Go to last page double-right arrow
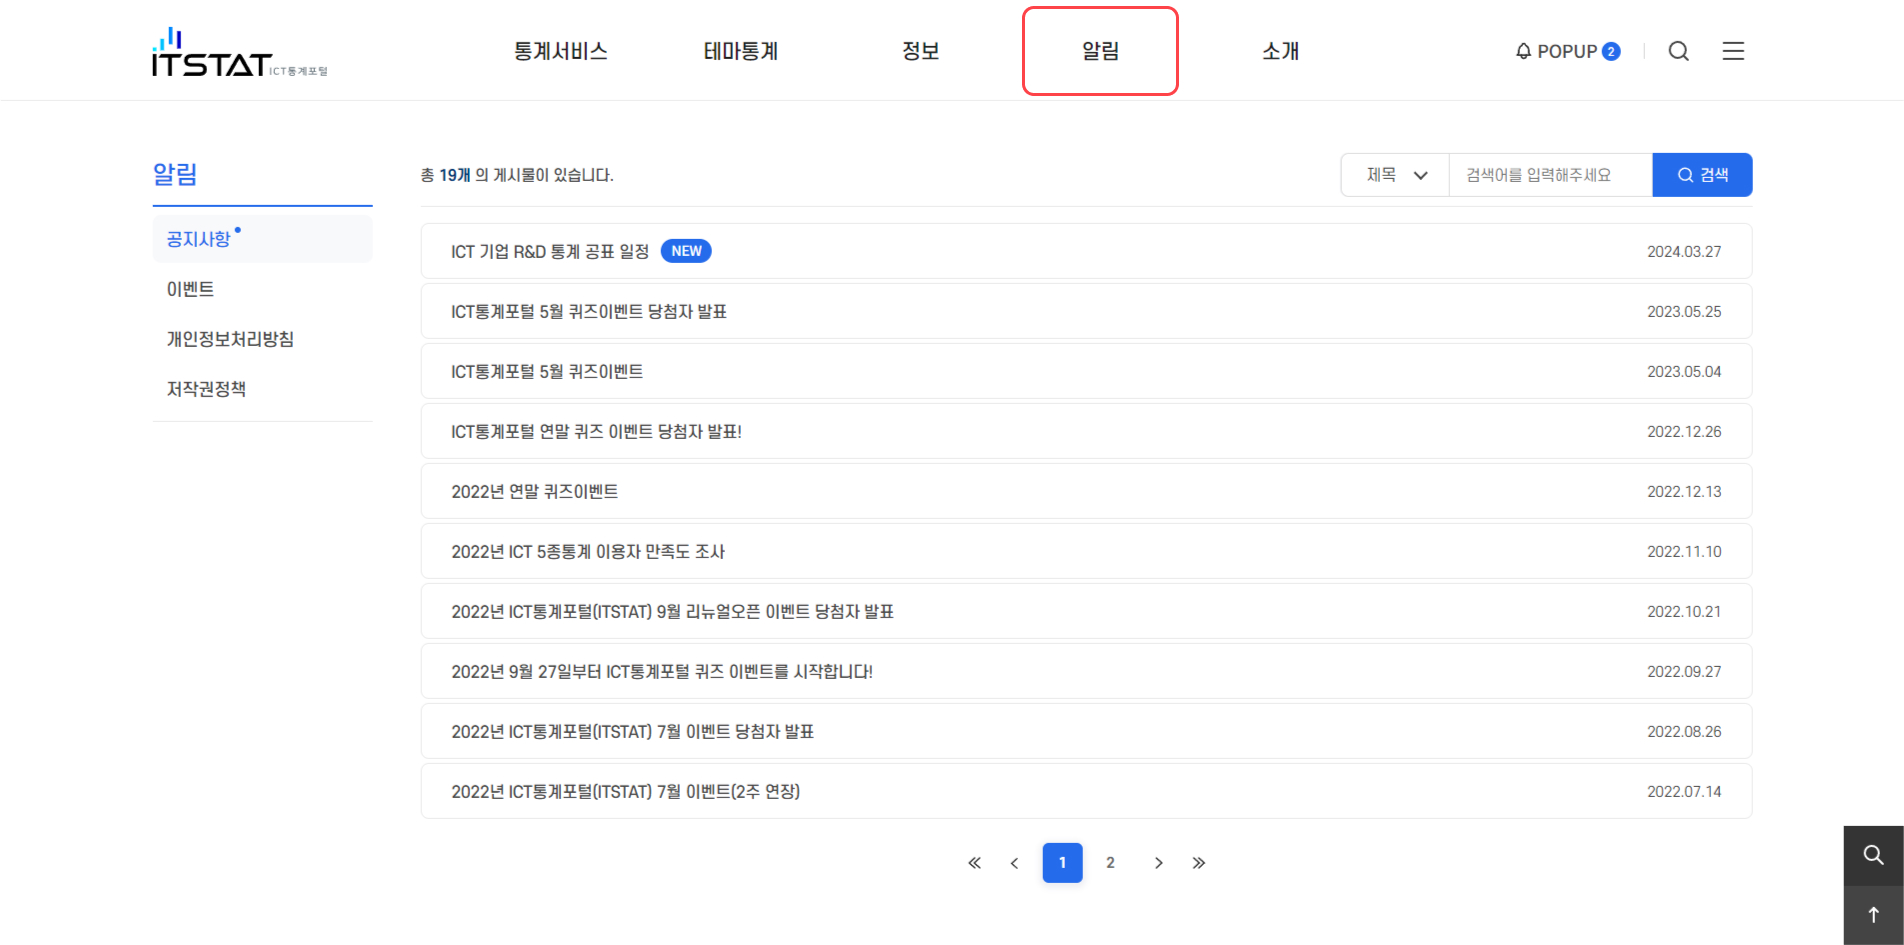The image size is (1904, 945). point(1199,863)
